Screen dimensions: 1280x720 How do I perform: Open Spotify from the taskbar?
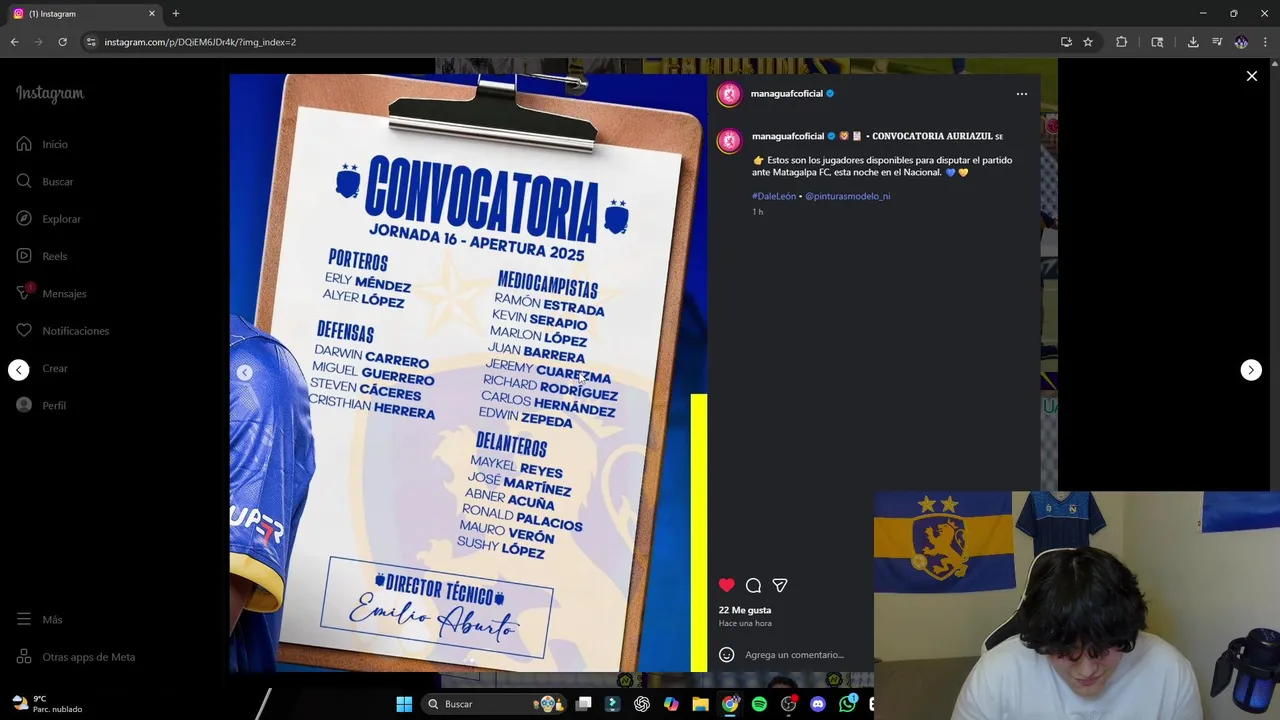point(759,704)
